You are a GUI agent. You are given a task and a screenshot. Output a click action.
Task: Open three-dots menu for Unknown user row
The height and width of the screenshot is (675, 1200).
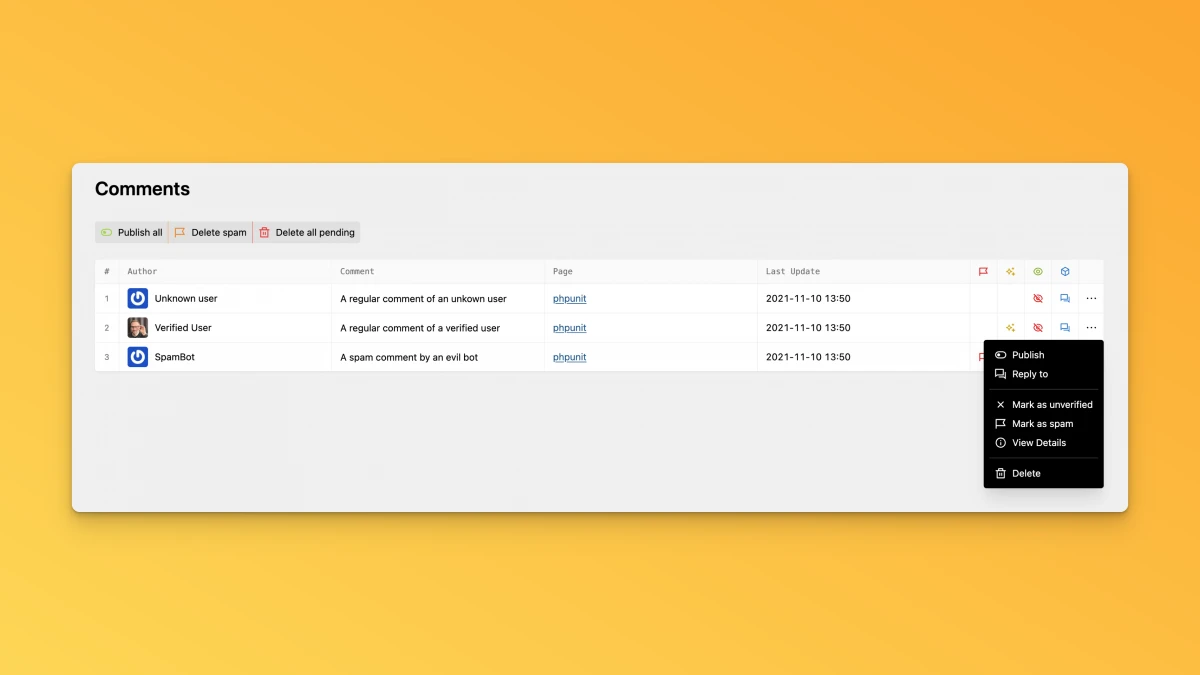point(1091,298)
